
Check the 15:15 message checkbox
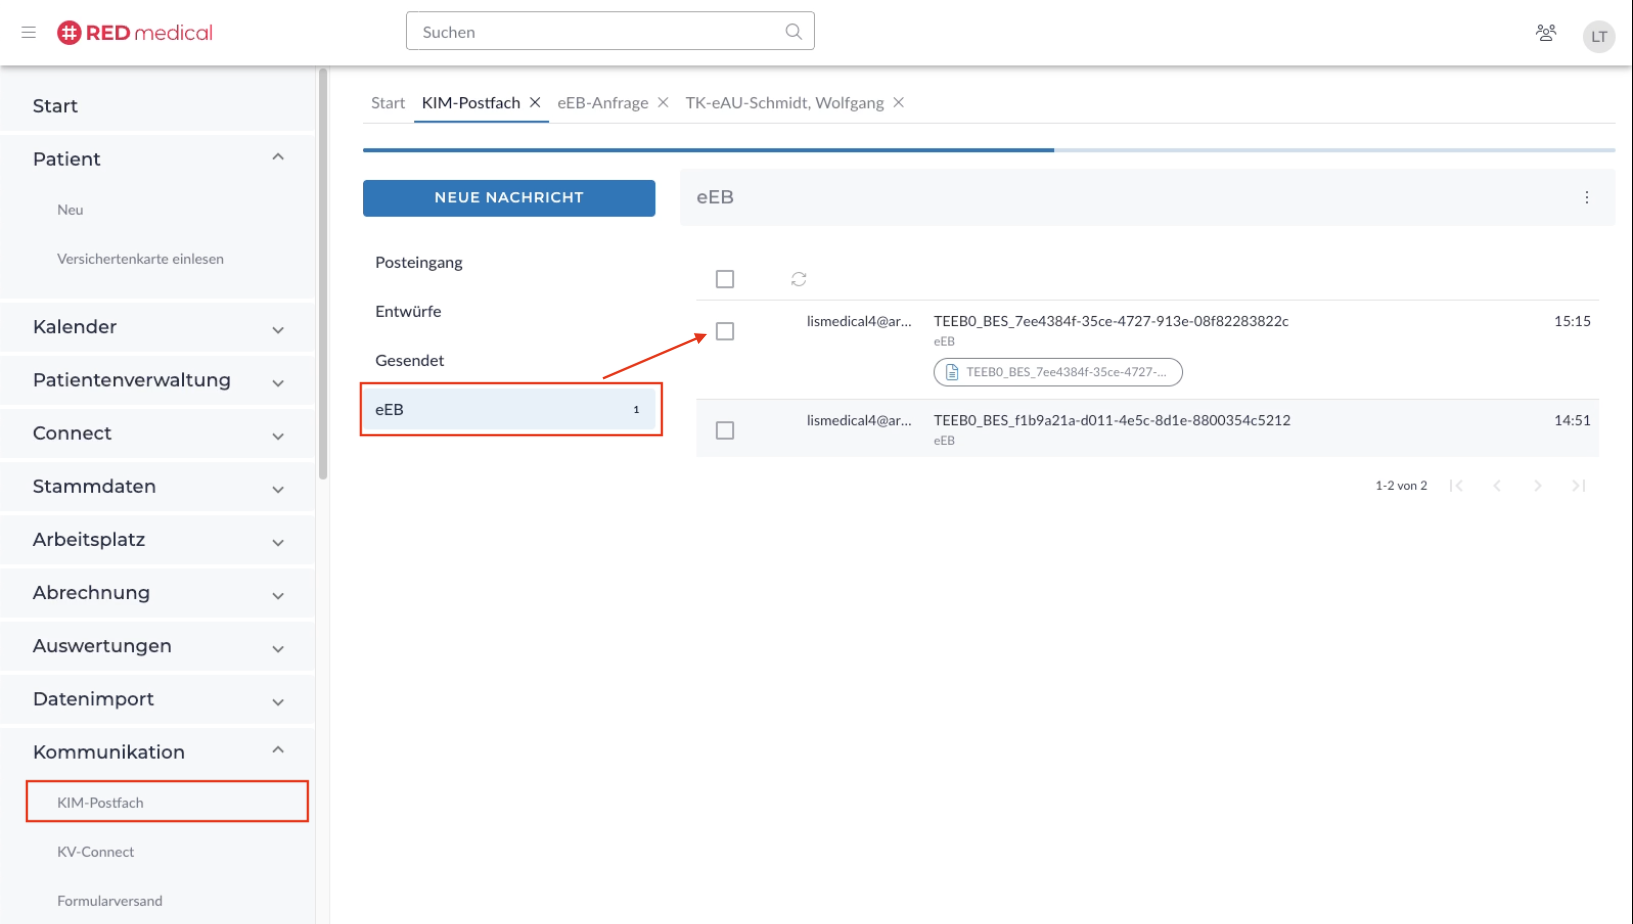(725, 331)
